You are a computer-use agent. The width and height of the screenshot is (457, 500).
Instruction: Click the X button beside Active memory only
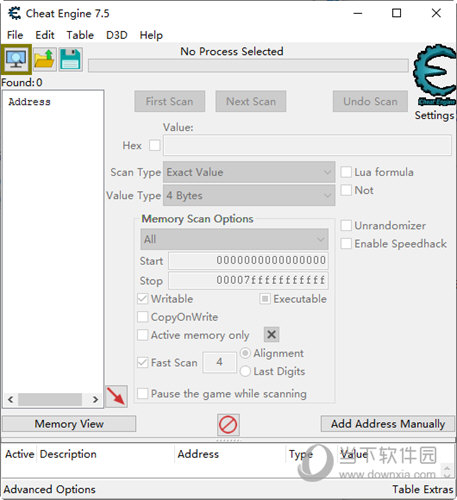click(271, 334)
